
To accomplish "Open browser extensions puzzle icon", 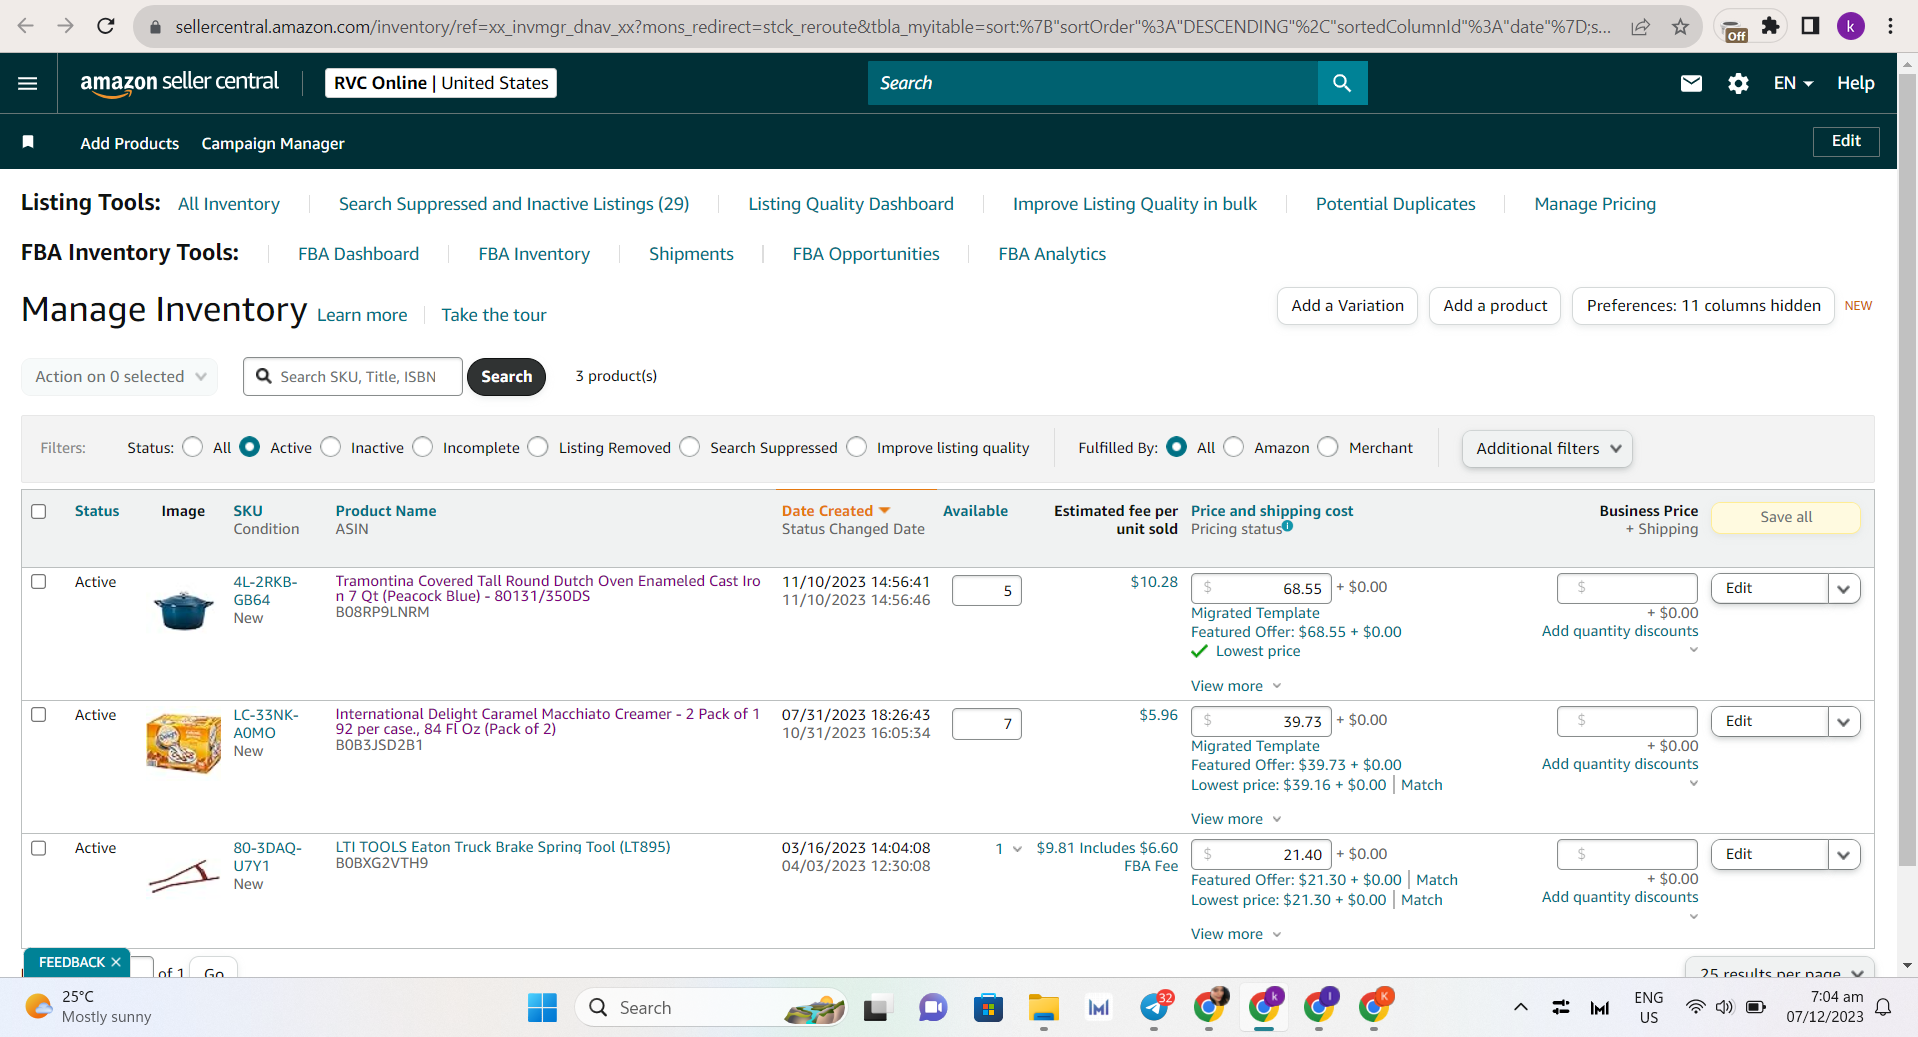I will coord(1770,26).
